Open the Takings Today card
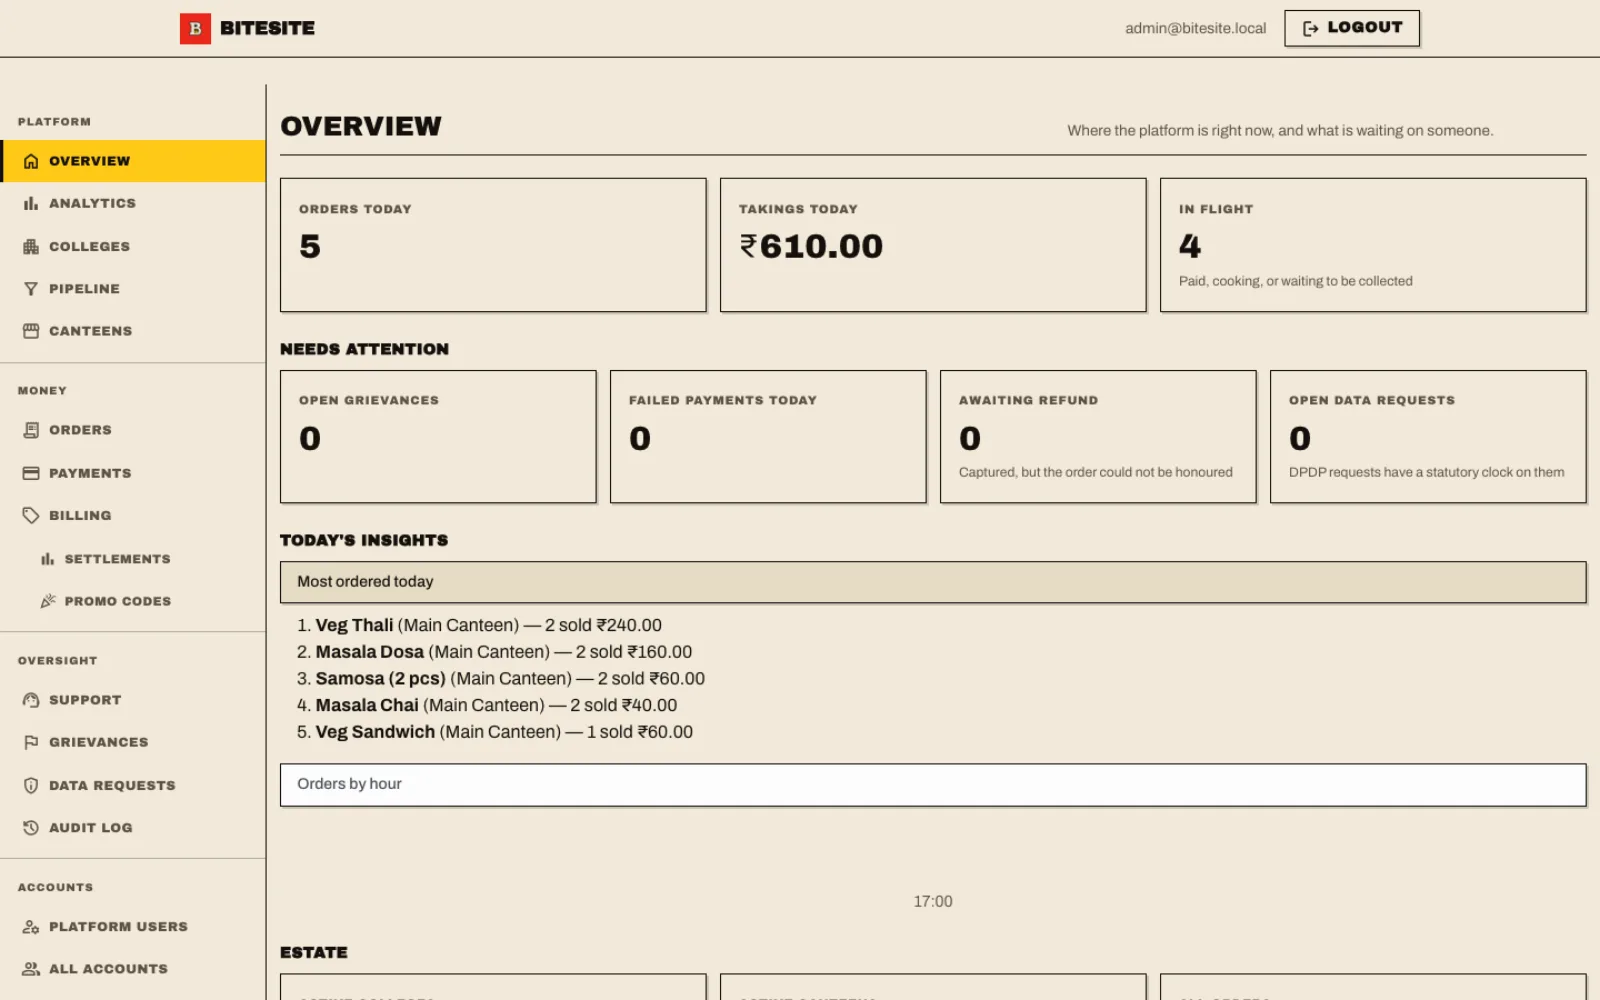1600x1000 pixels. tap(933, 245)
